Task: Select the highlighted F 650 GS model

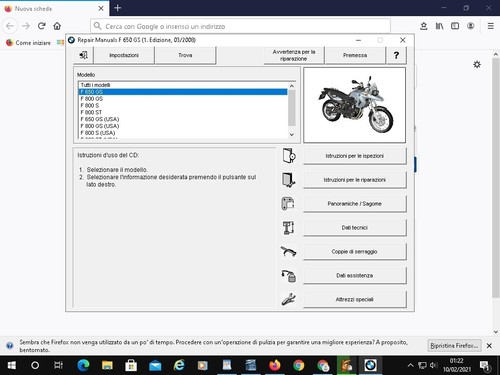Action: (183, 92)
